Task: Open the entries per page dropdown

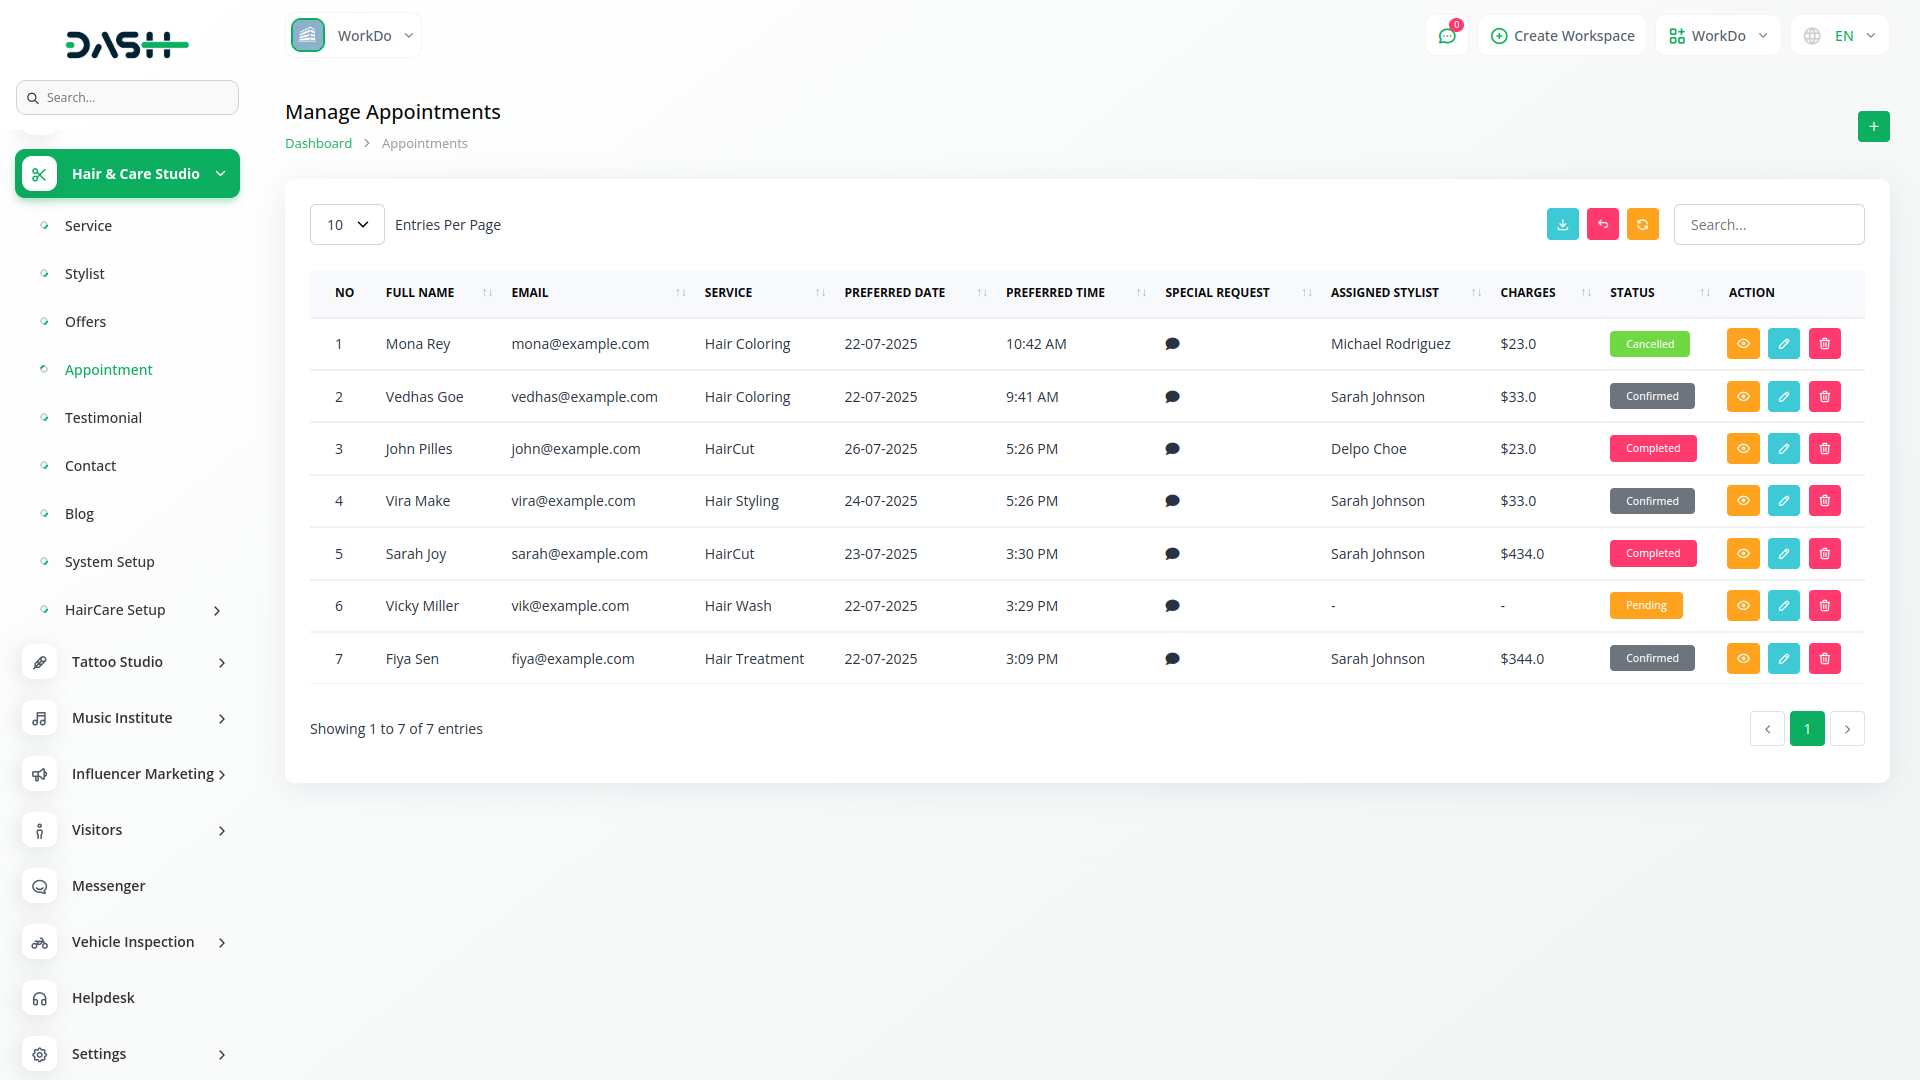Action: click(x=347, y=225)
